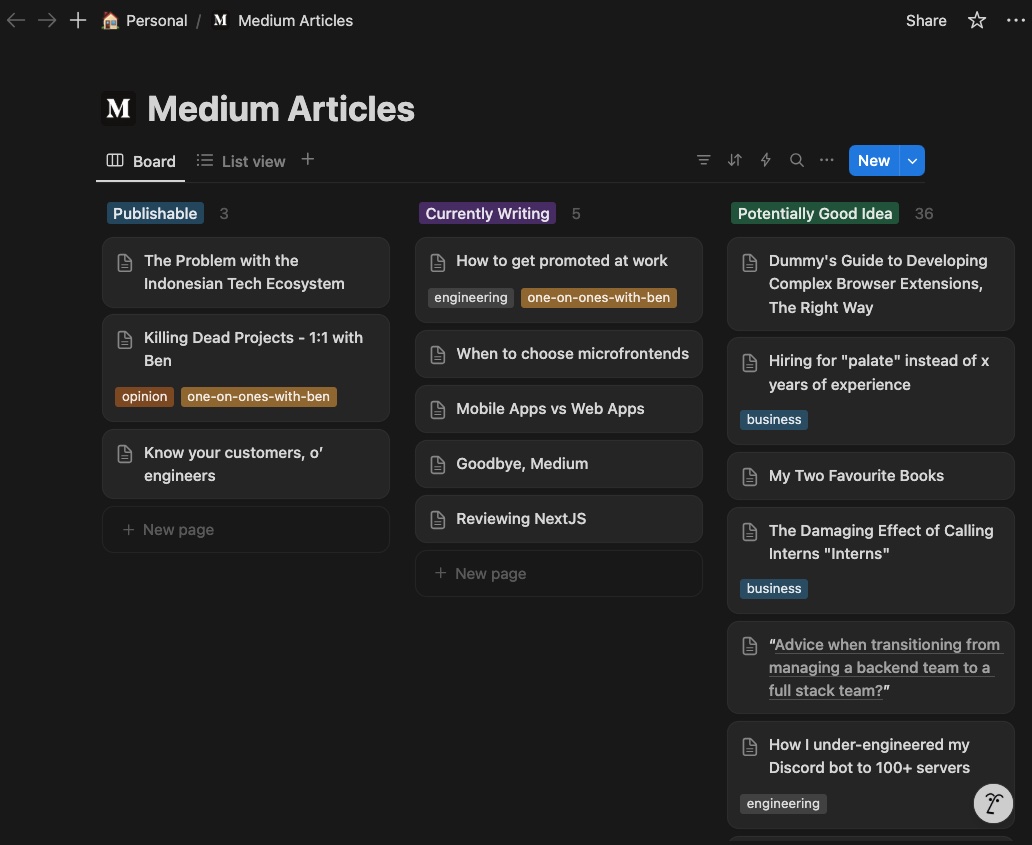Screen dimensions: 1032x845
Task: Click the count 5 beside Currently Writing
Action: 576,213
